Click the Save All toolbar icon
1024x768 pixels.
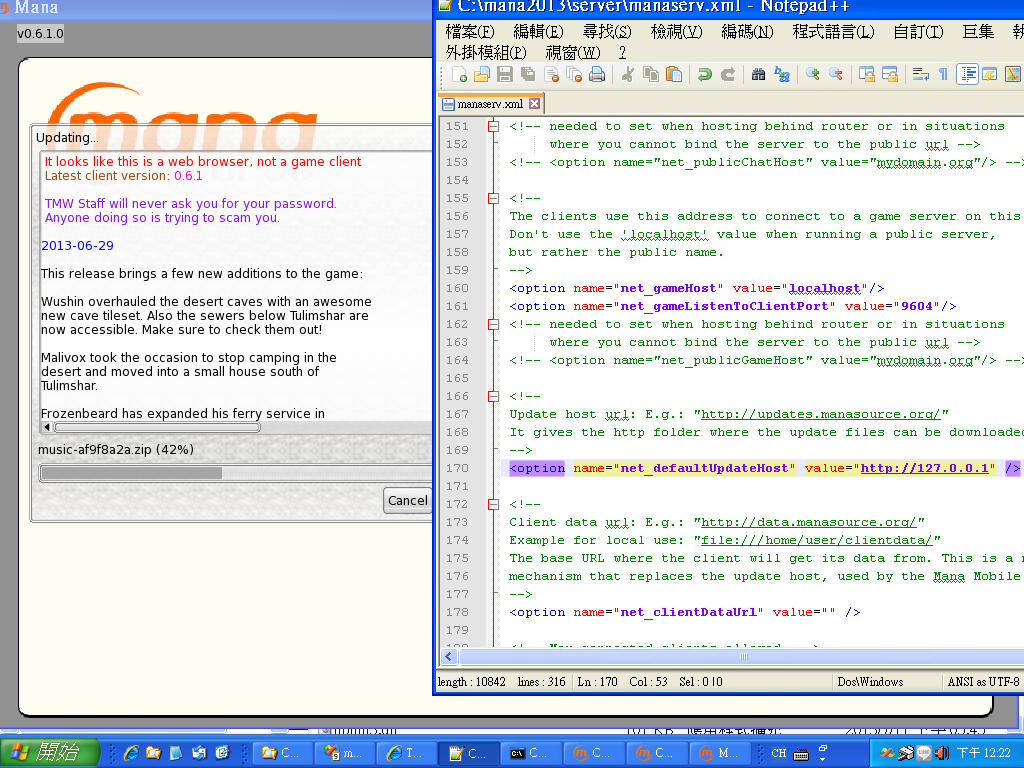click(528, 74)
